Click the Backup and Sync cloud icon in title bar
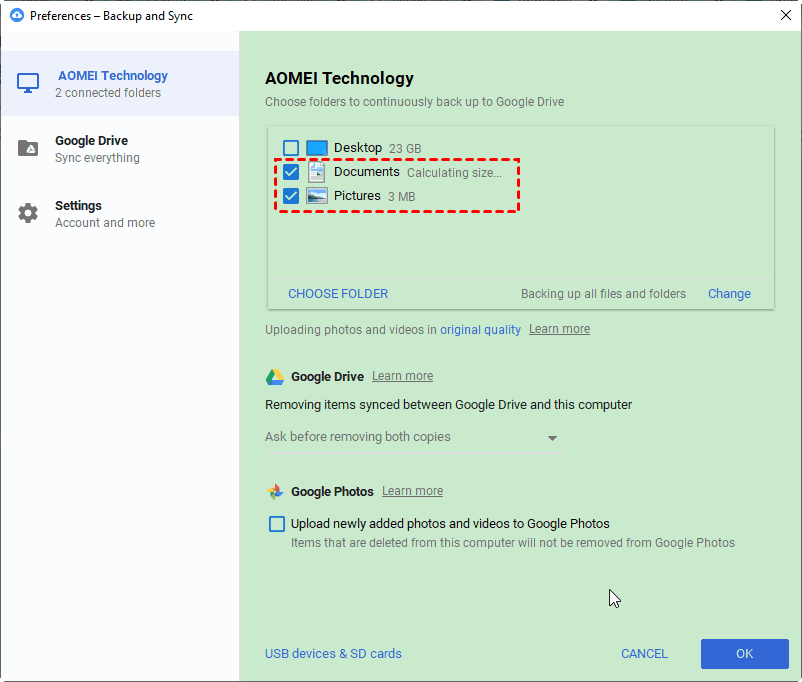Screen dimensions: 802x682 (x=16, y=15)
